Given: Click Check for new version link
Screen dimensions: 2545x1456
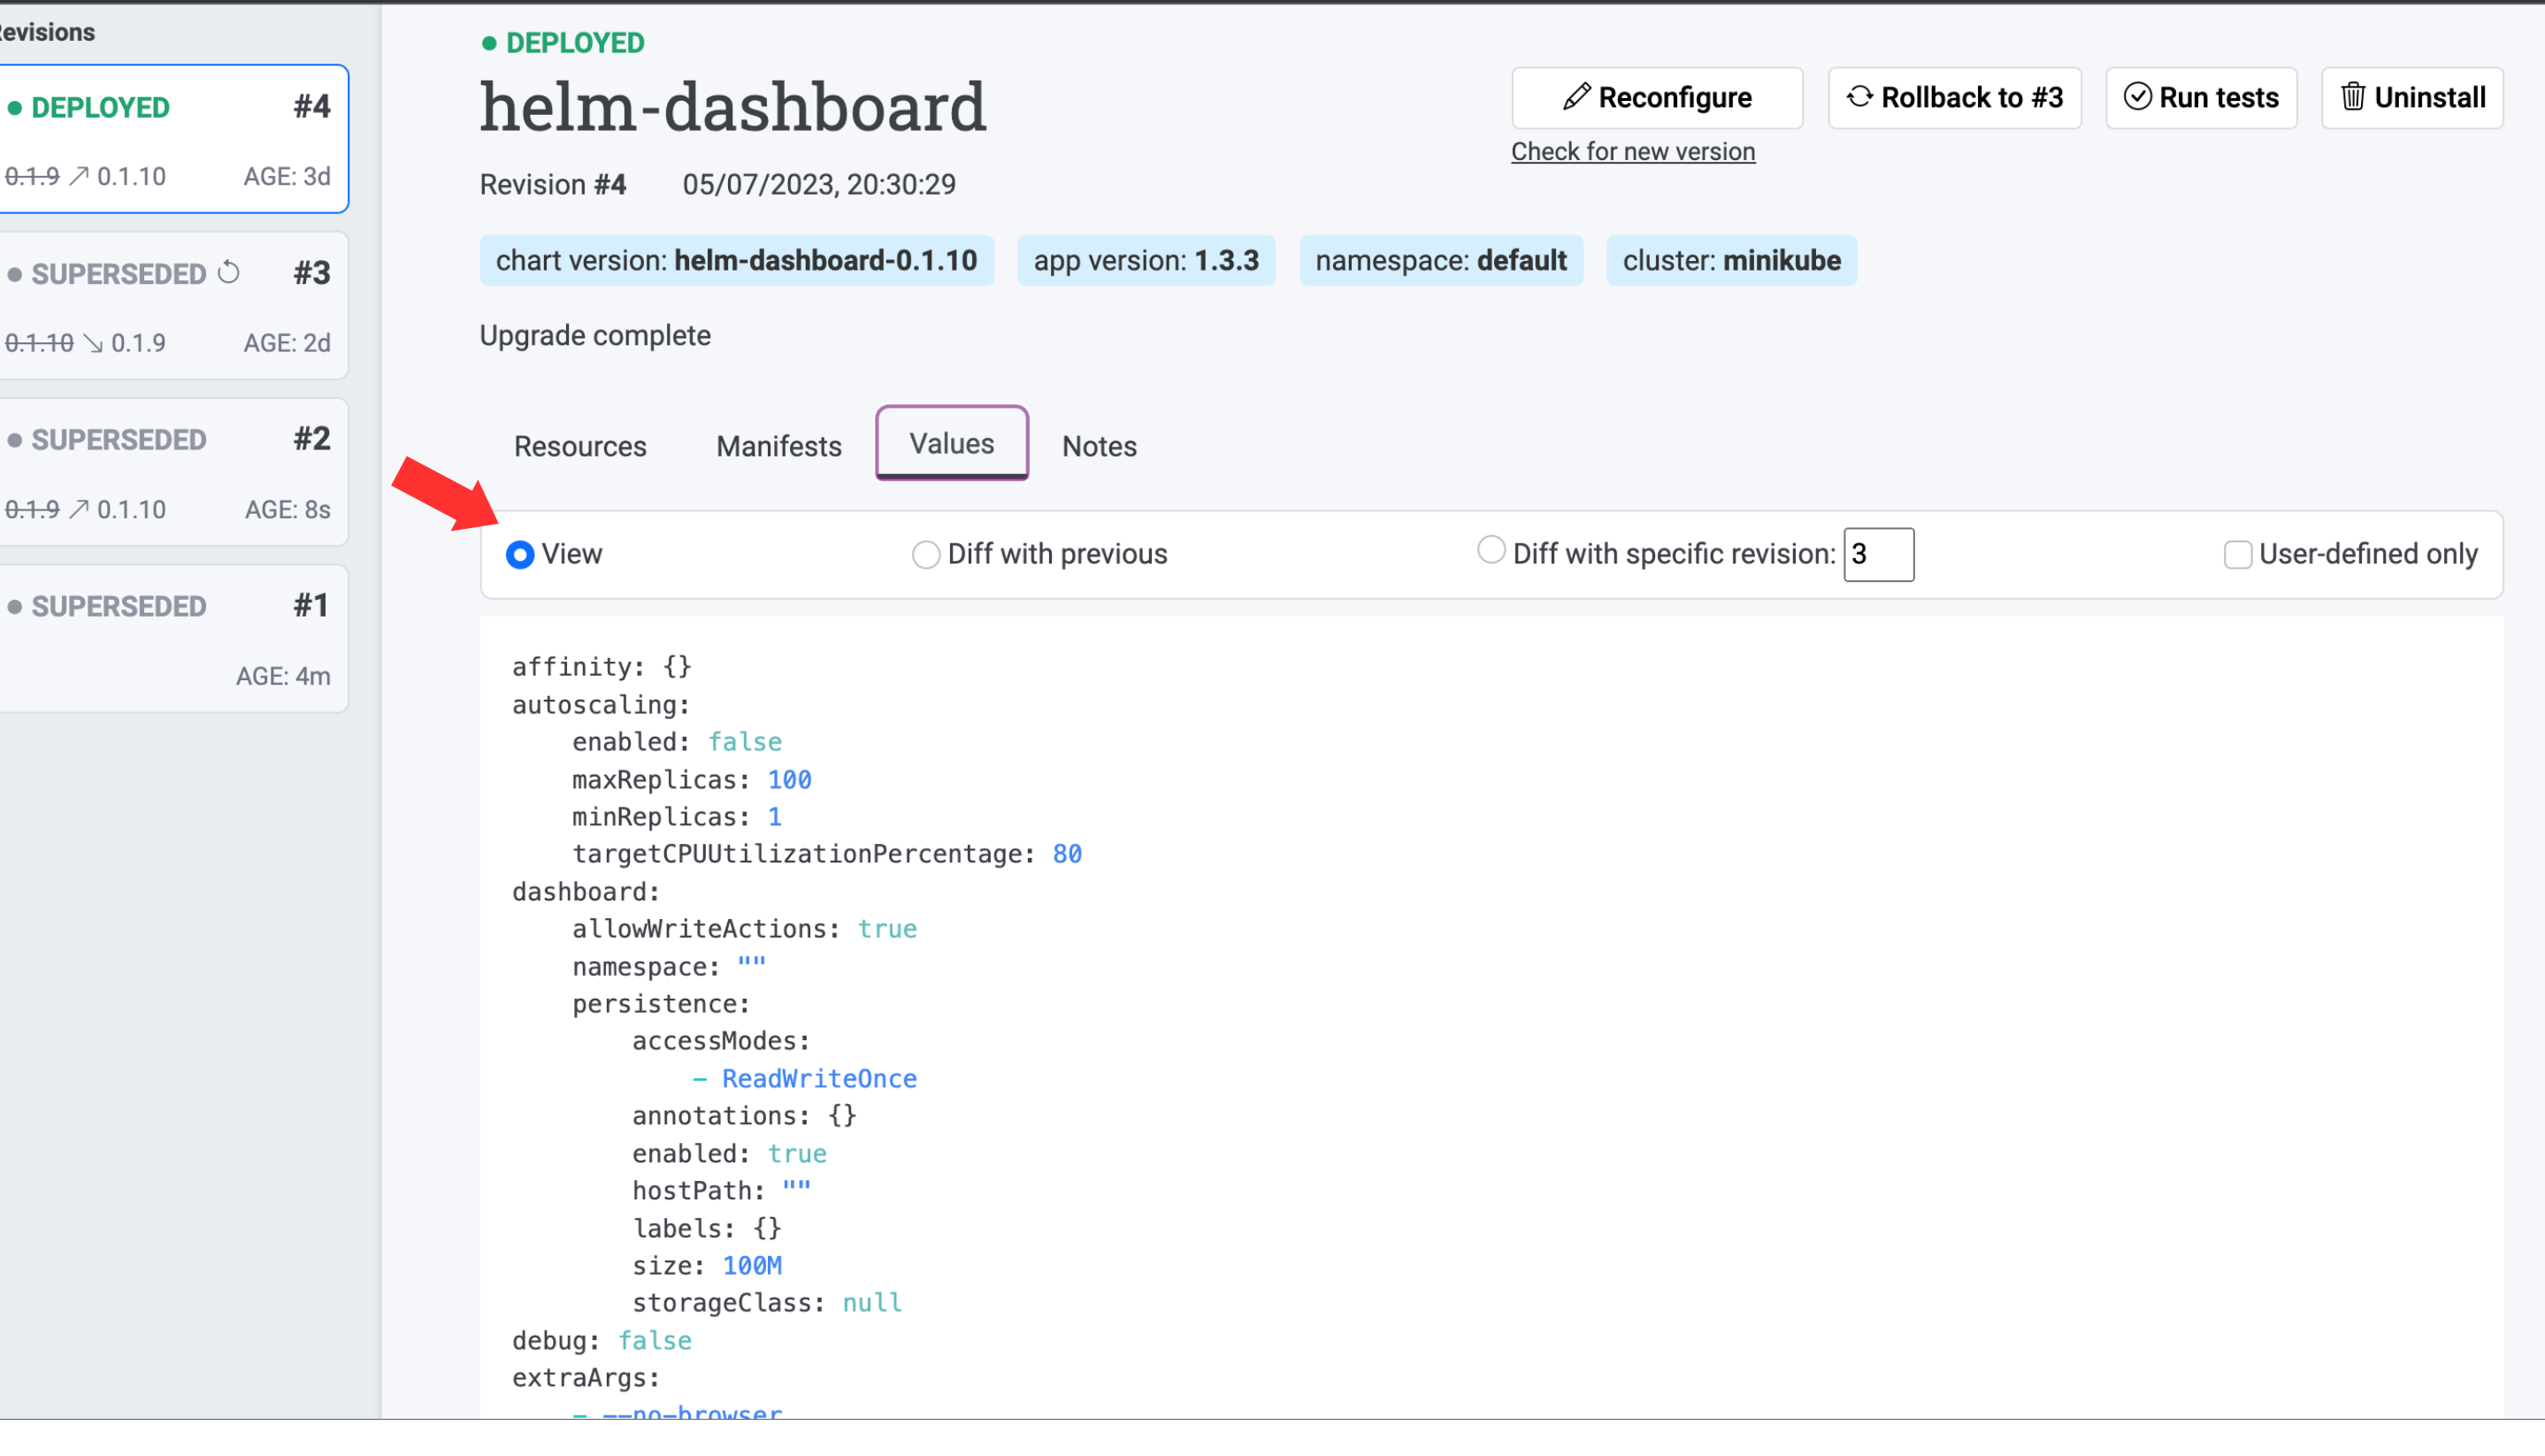Looking at the screenshot, I should pos(1632,151).
